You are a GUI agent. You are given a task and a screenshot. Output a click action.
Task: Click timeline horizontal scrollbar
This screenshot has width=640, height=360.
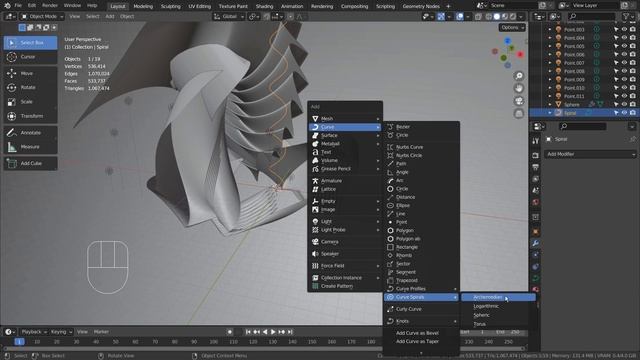[263, 349]
